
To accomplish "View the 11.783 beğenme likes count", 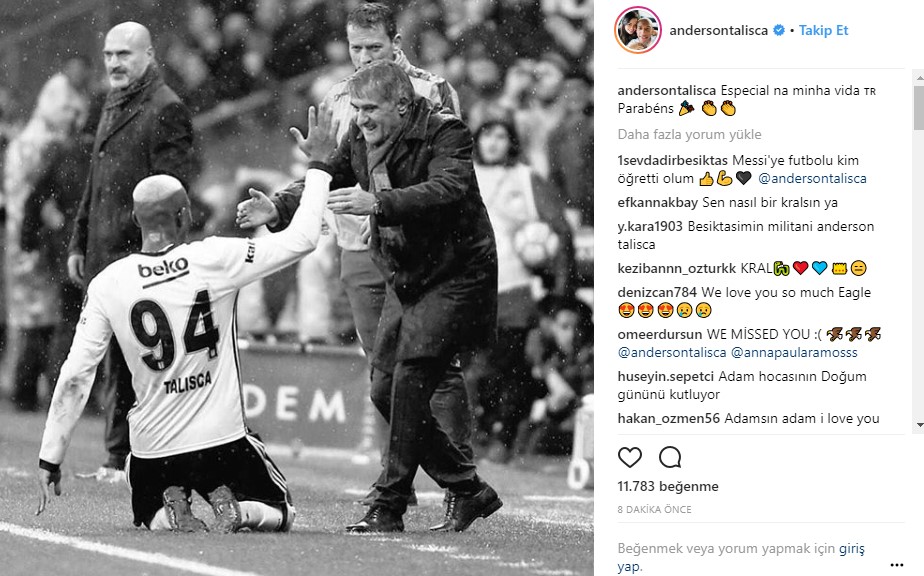I will coord(668,486).
